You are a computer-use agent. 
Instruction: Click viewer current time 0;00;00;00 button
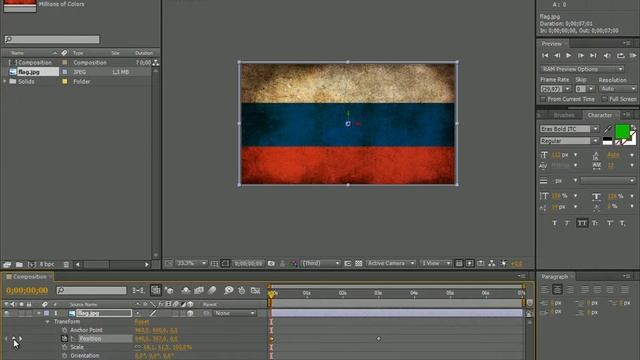coord(249,264)
